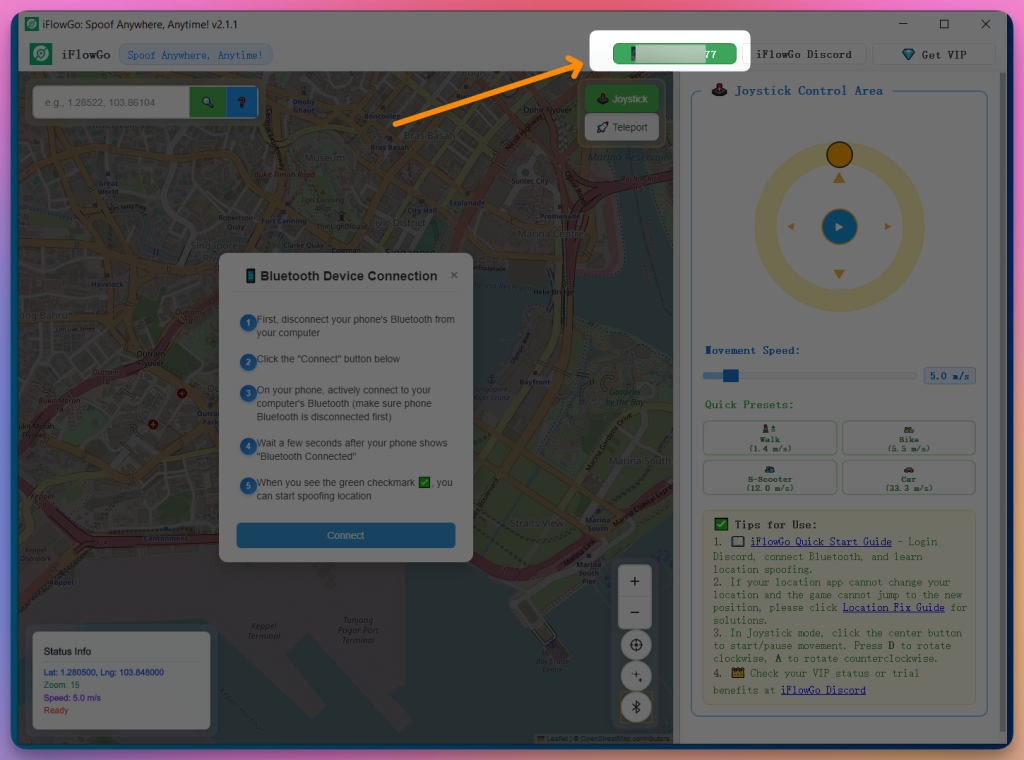
Task: Click the "Speed: 5.0 m/s" status text
Action: (x=72, y=697)
